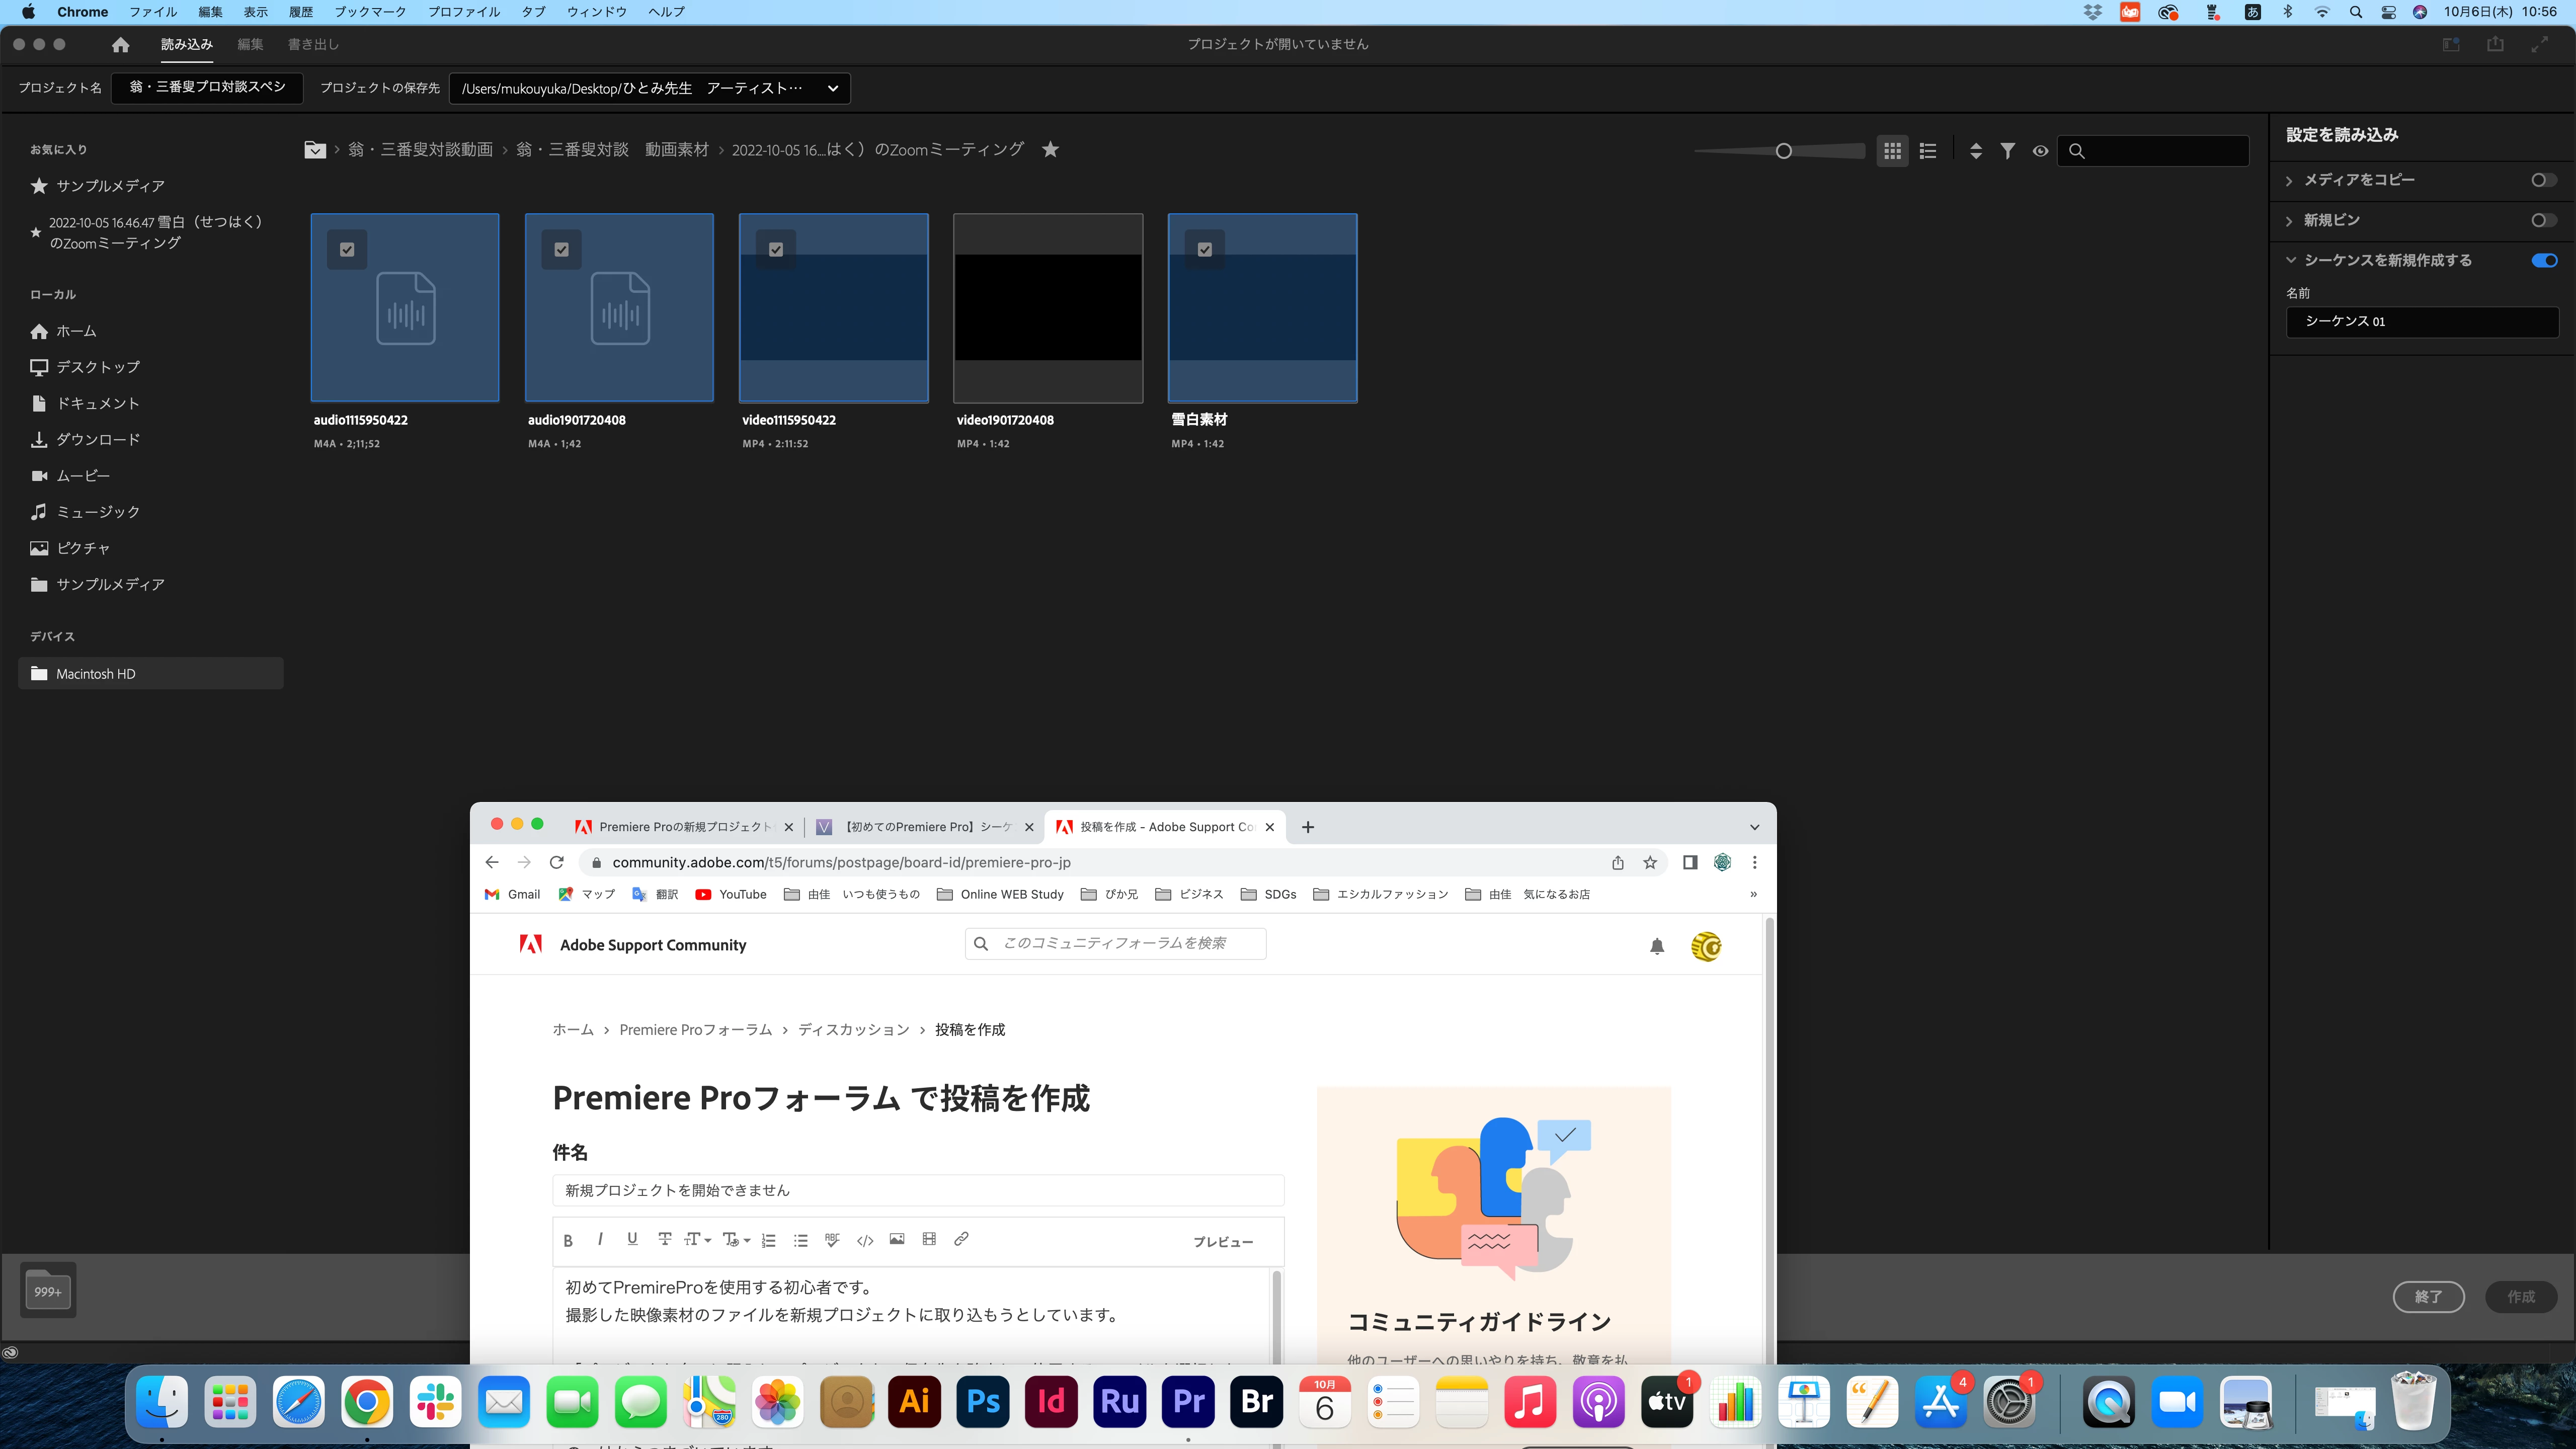This screenshot has width=2576, height=1449.
Task: Turn off シーケンスを新規作成する switch
Action: (2544, 260)
